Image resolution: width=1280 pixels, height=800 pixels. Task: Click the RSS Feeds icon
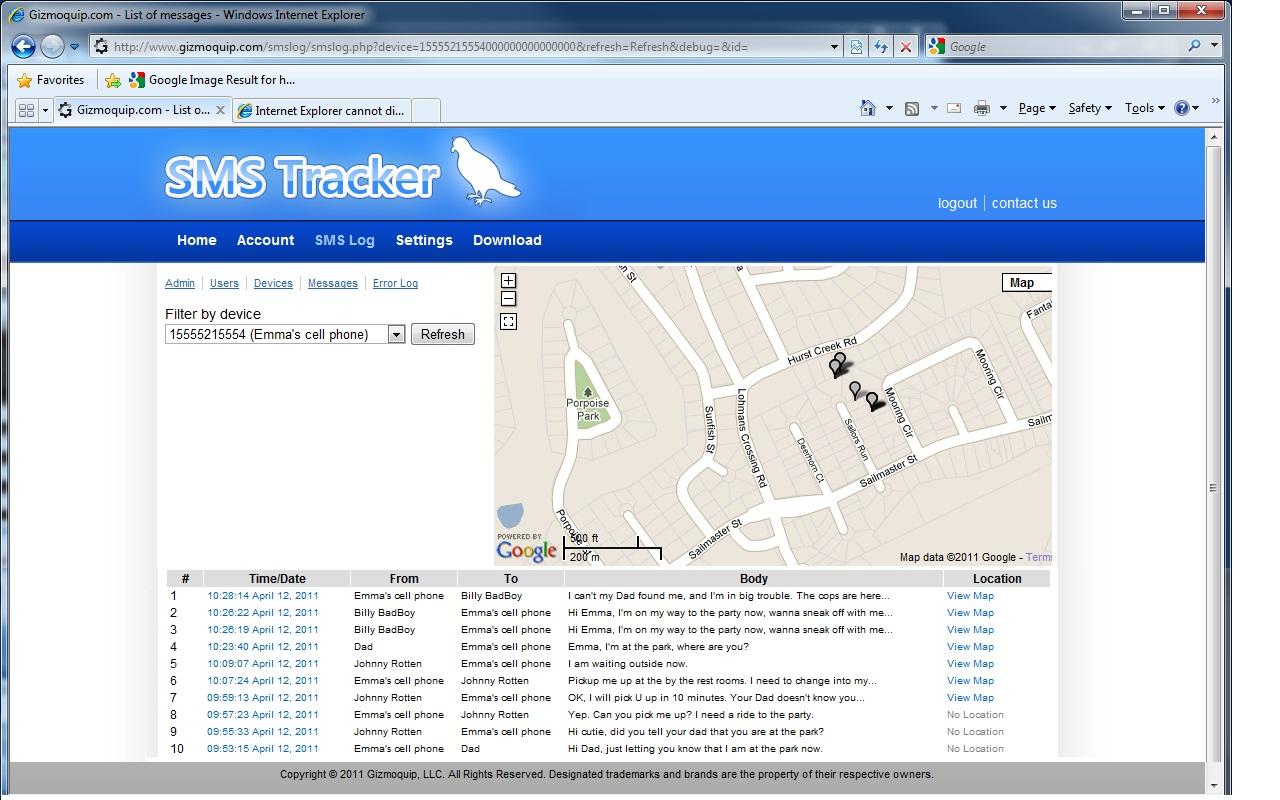(912, 109)
